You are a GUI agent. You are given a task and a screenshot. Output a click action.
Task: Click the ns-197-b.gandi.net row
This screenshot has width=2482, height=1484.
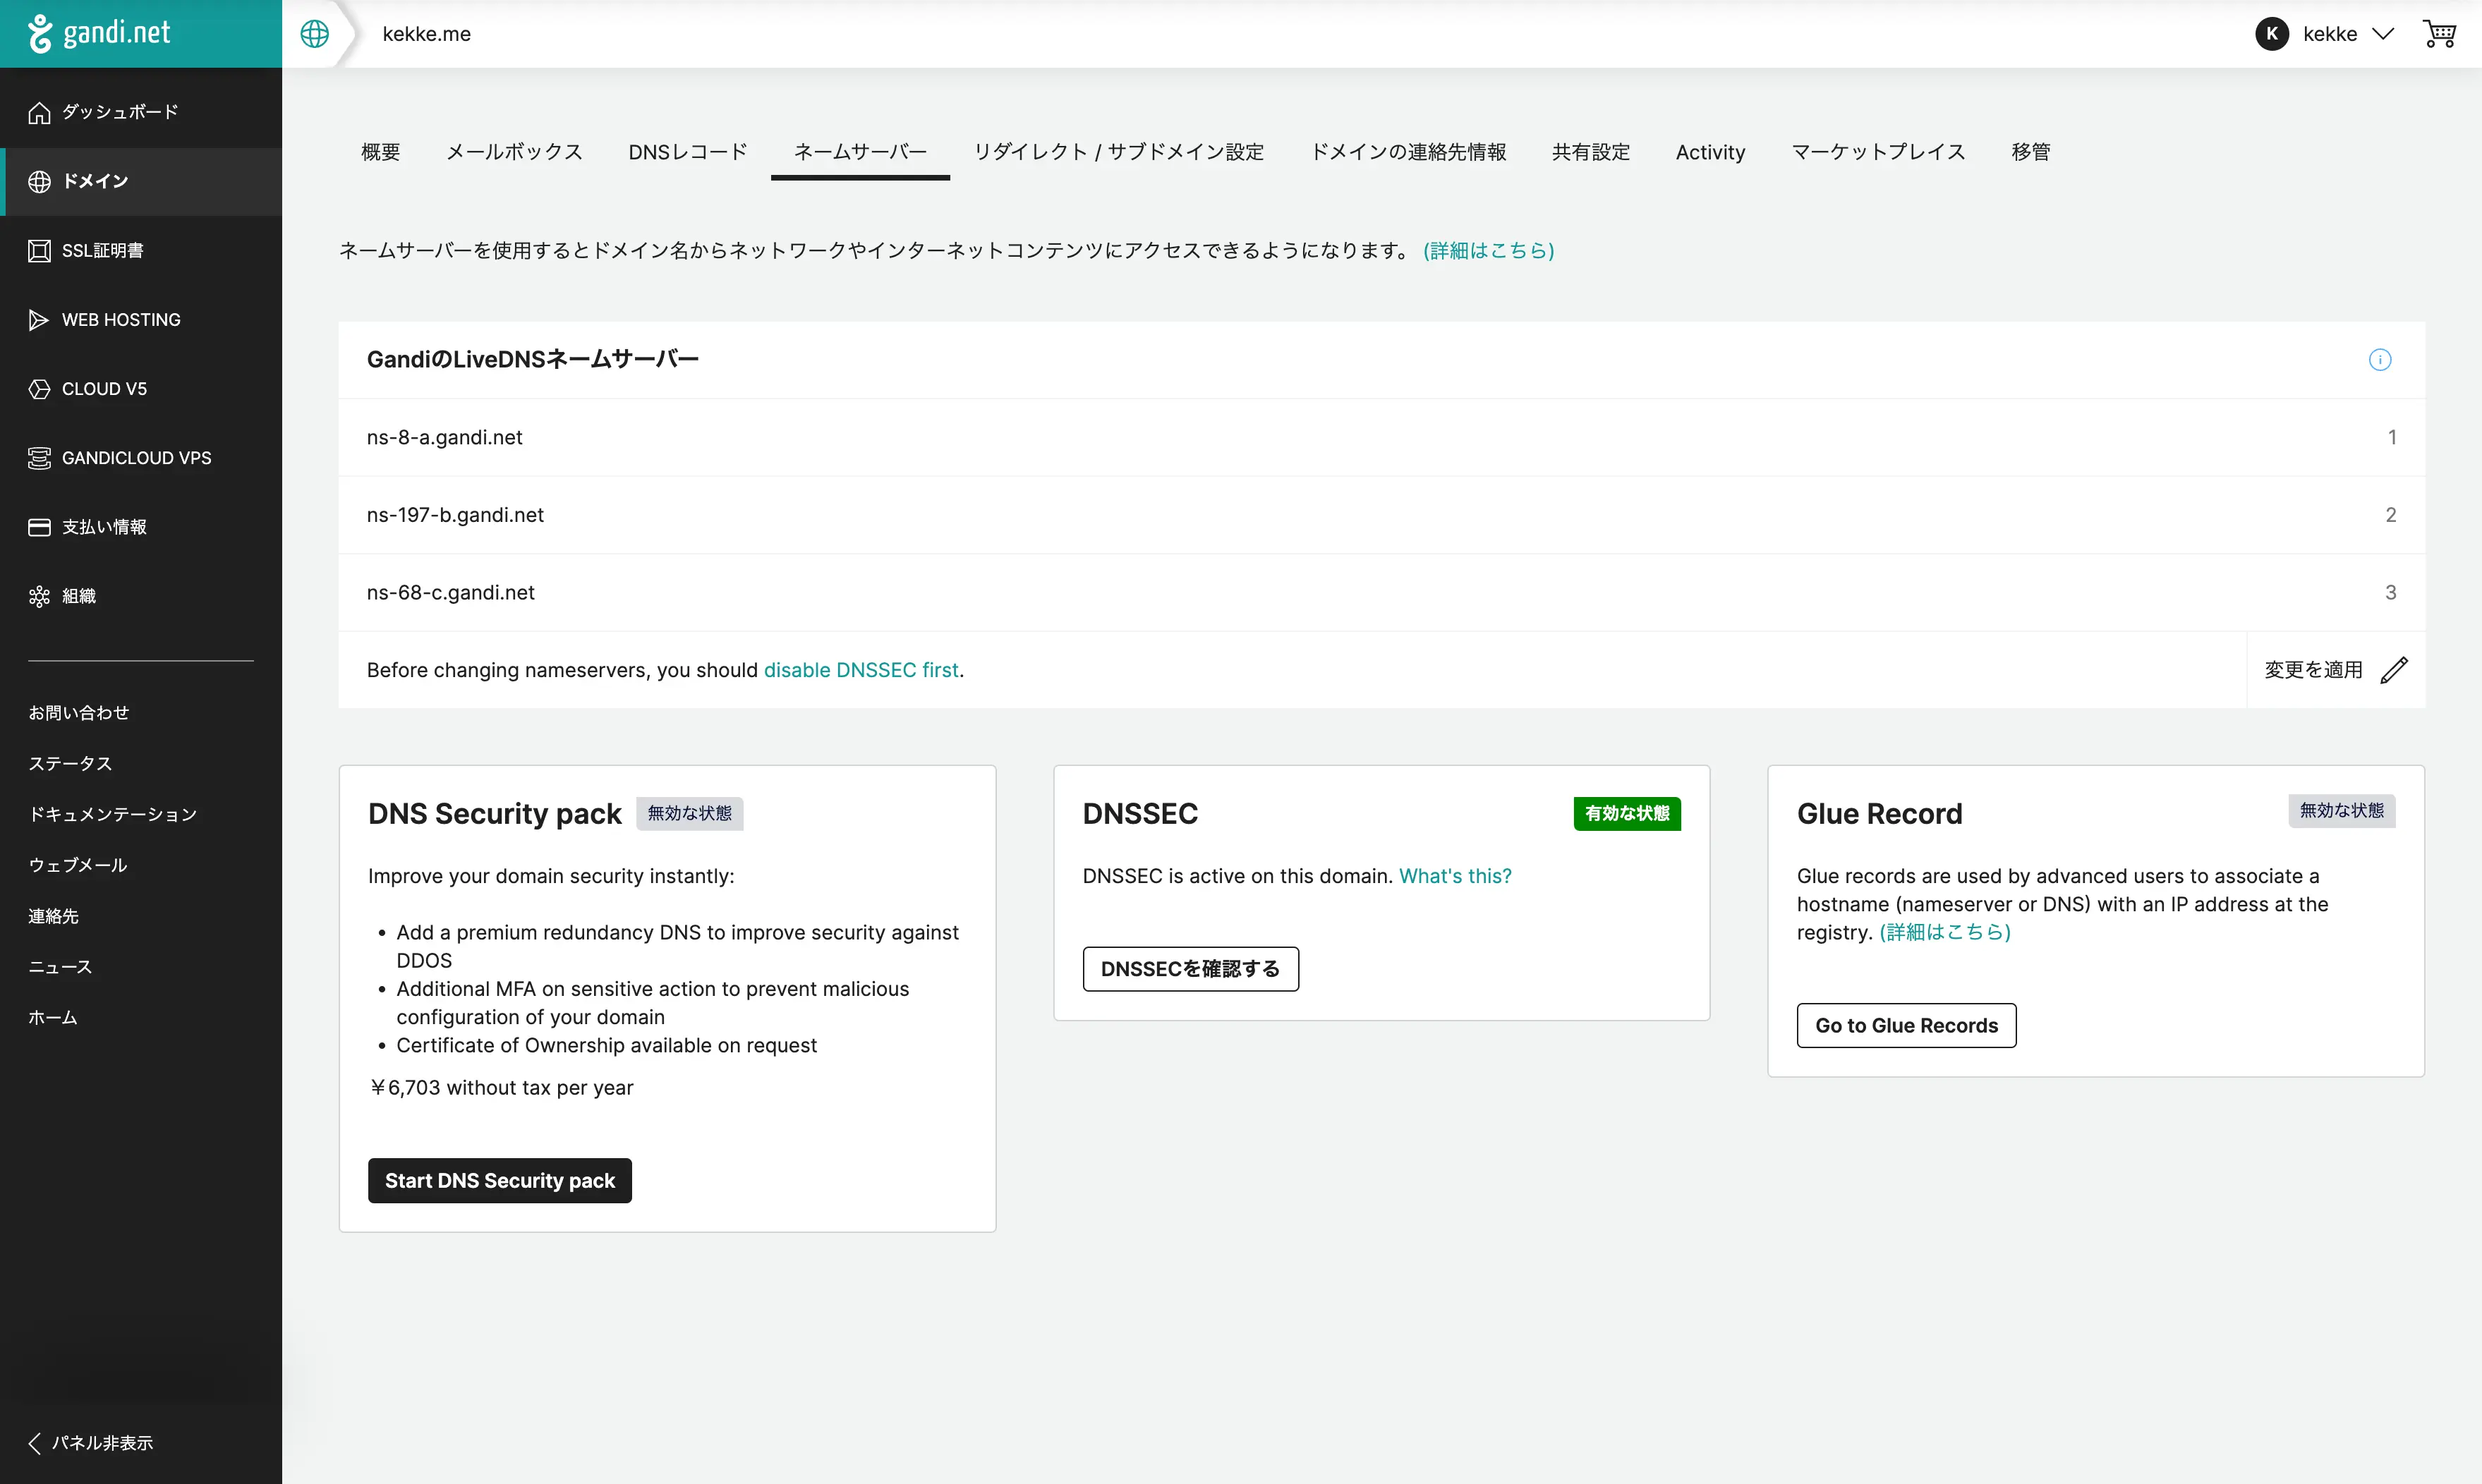[x=1382, y=515]
